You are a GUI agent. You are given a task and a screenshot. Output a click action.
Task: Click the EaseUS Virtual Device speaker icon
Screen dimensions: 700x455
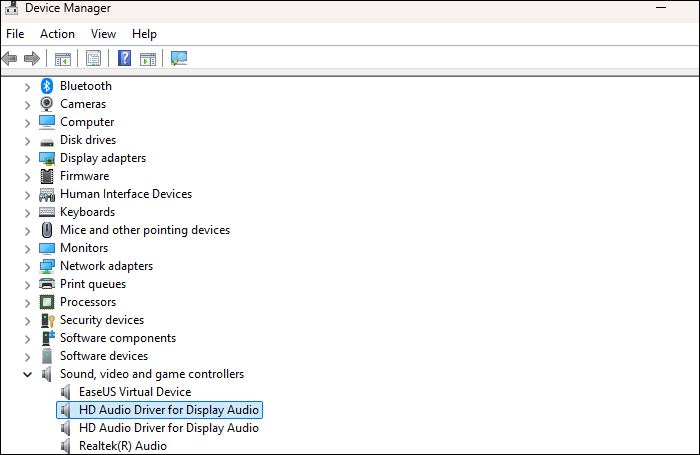click(x=66, y=392)
